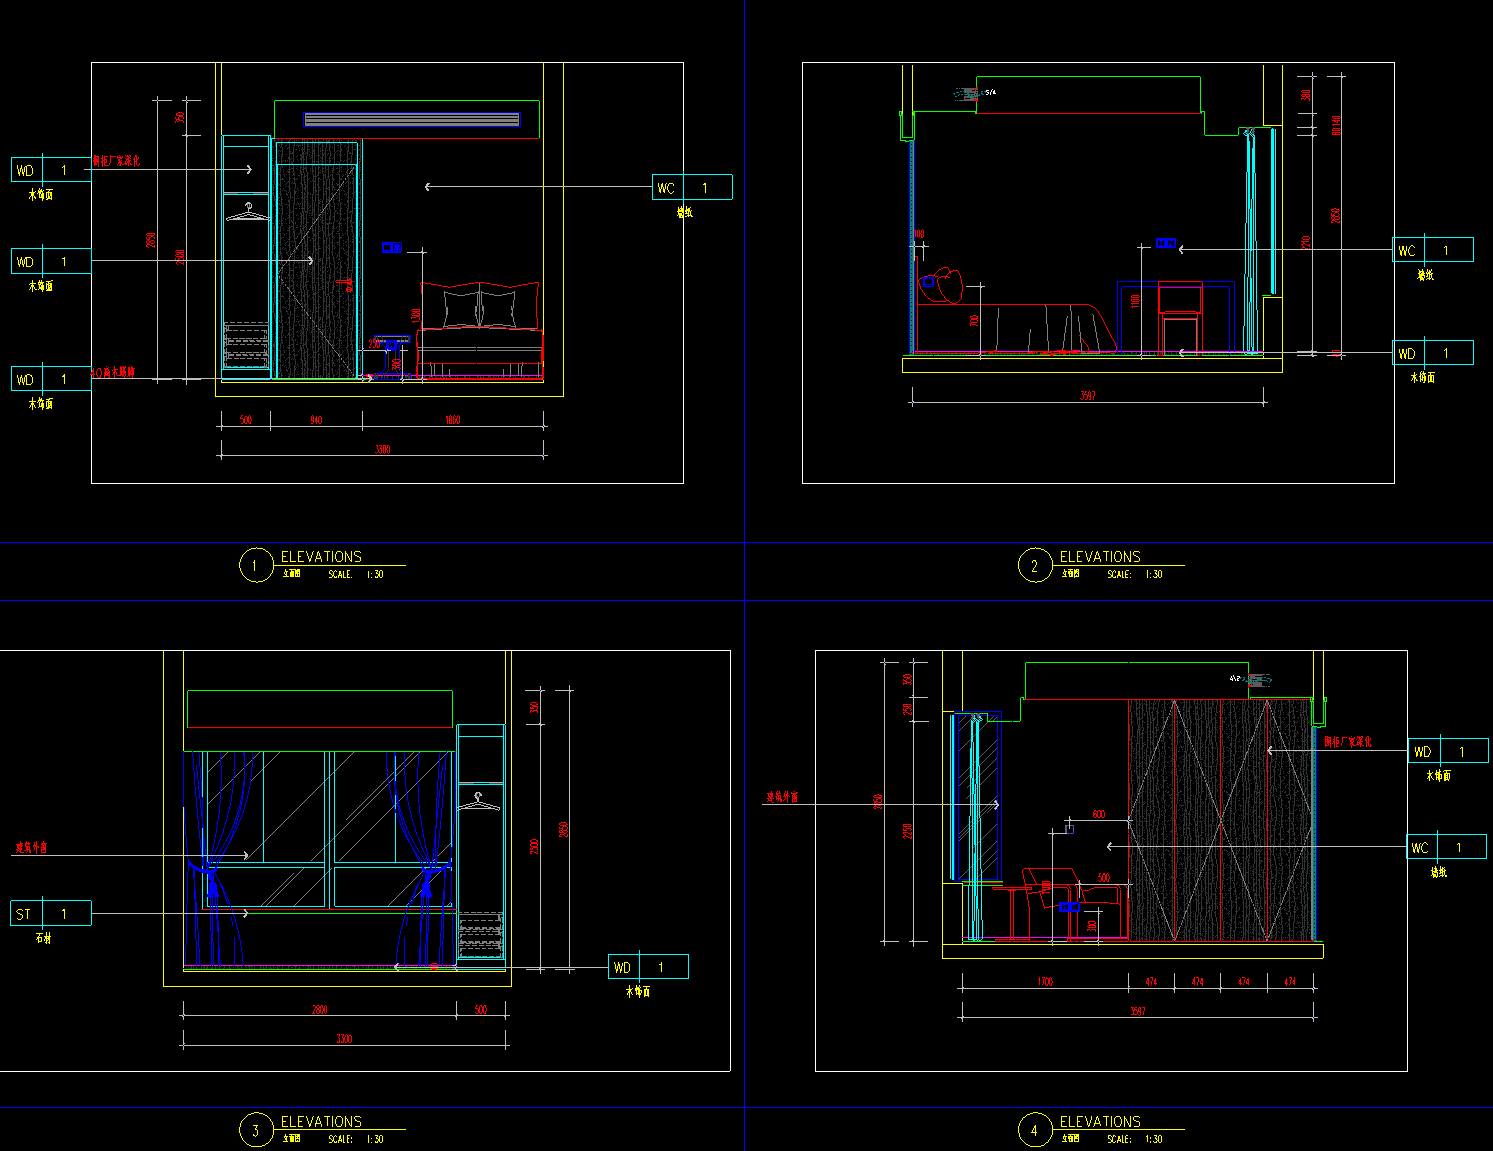Click the blue wall socket symbol in elevation 1

tap(391, 247)
